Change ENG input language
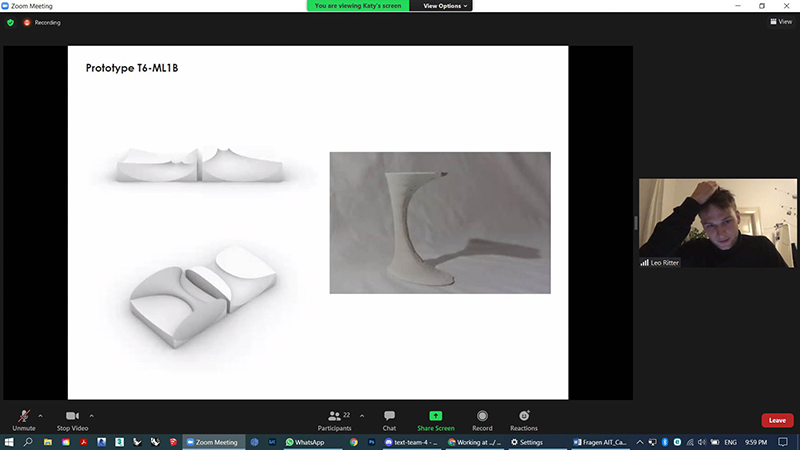 click(x=730, y=442)
